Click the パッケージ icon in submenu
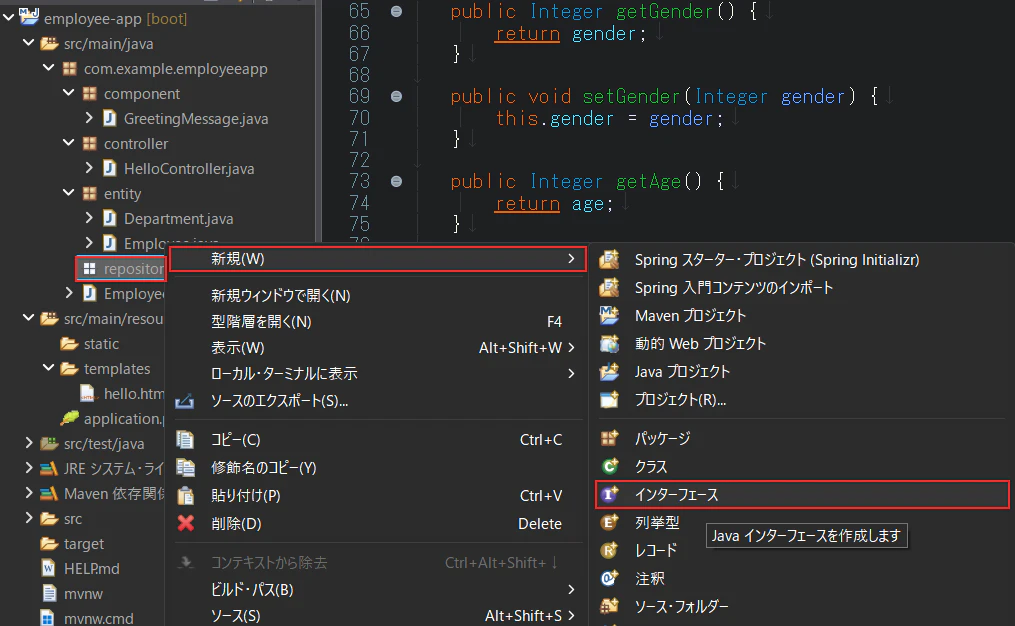This screenshot has height=626, width=1015. (x=609, y=438)
